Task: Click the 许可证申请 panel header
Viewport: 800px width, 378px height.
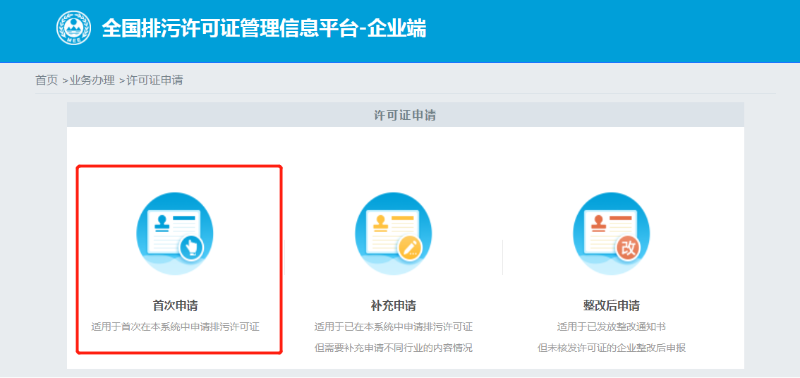Action: click(405, 115)
